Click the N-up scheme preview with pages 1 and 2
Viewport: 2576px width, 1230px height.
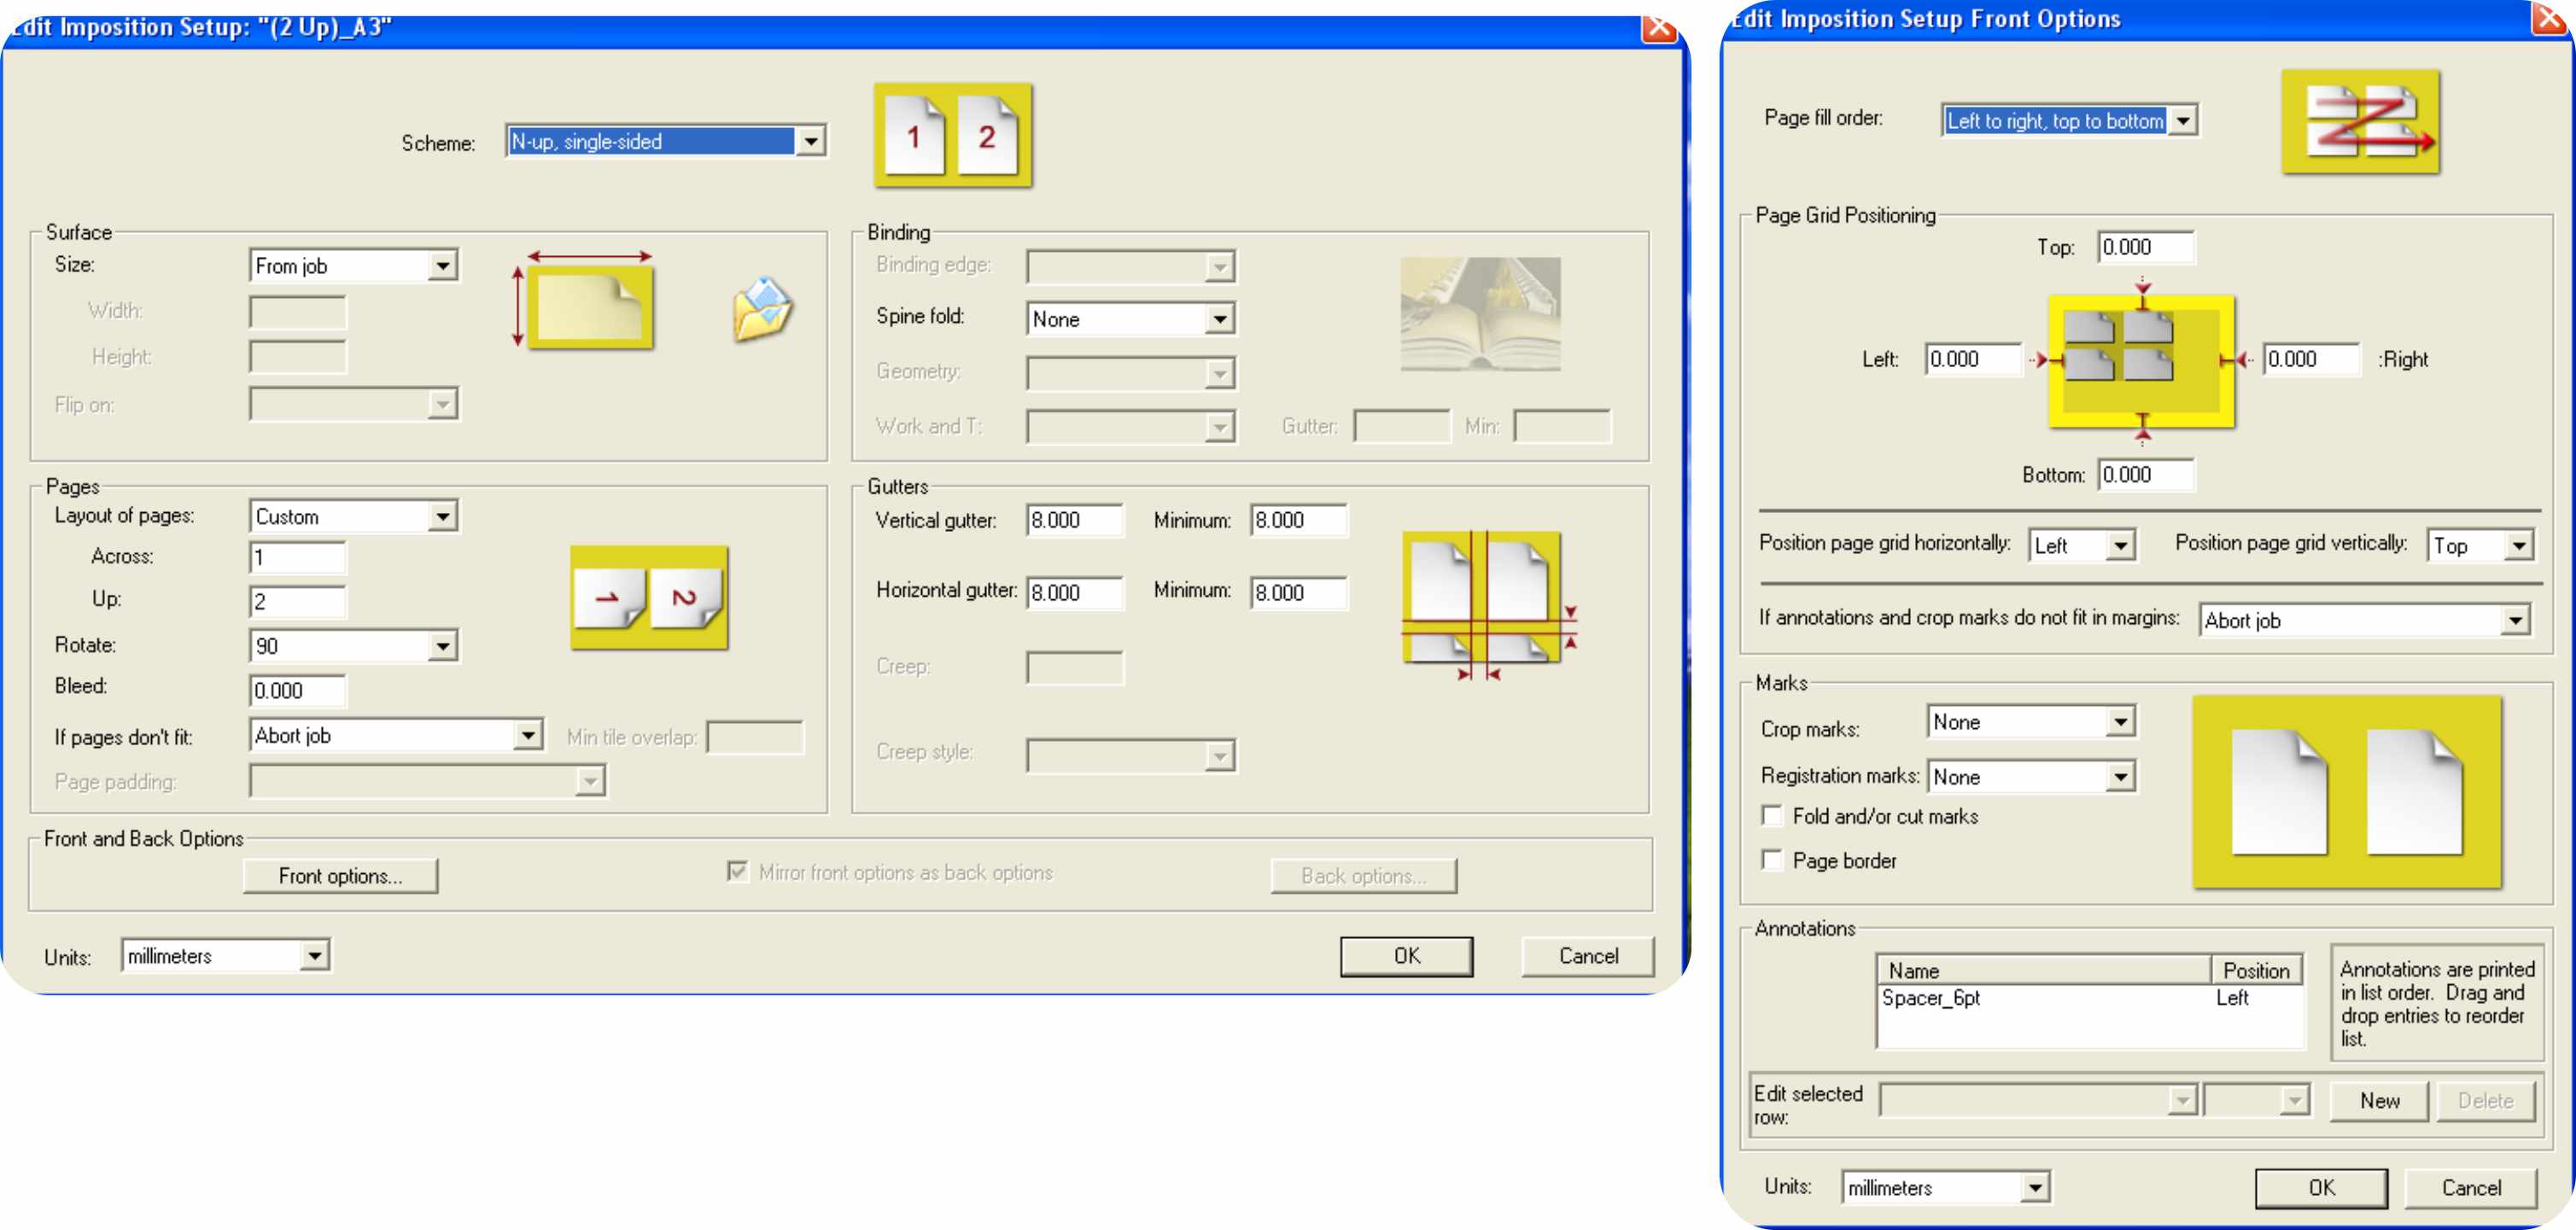(x=953, y=135)
